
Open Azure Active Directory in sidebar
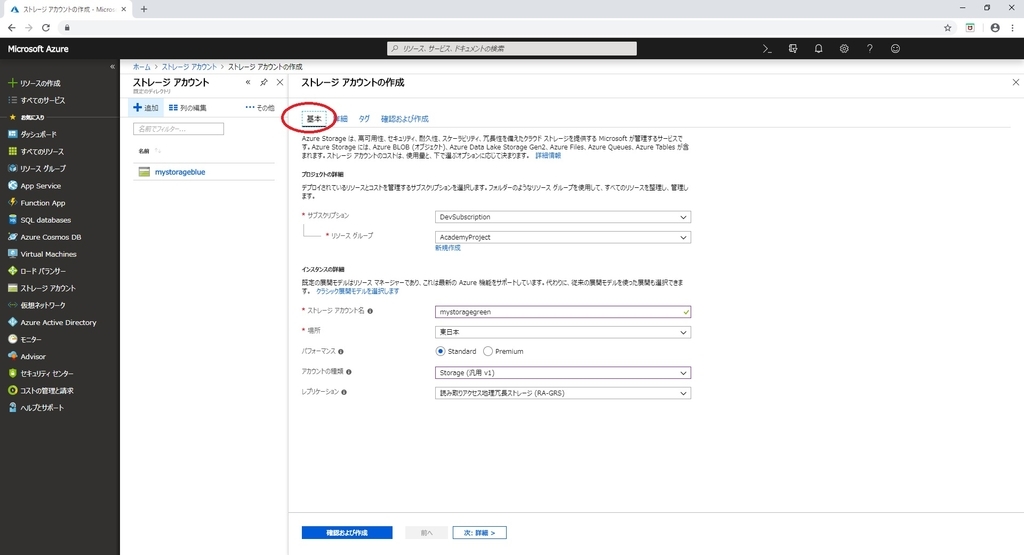coord(59,323)
